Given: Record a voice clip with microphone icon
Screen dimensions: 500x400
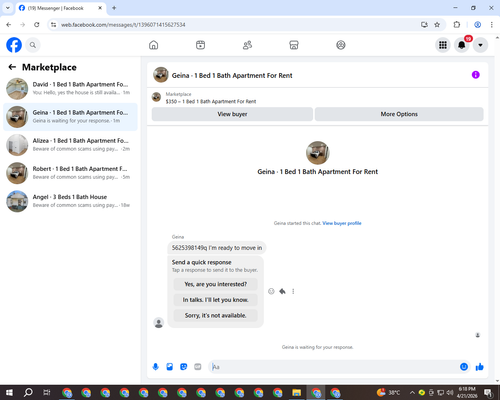Looking at the screenshot, I should (156, 367).
